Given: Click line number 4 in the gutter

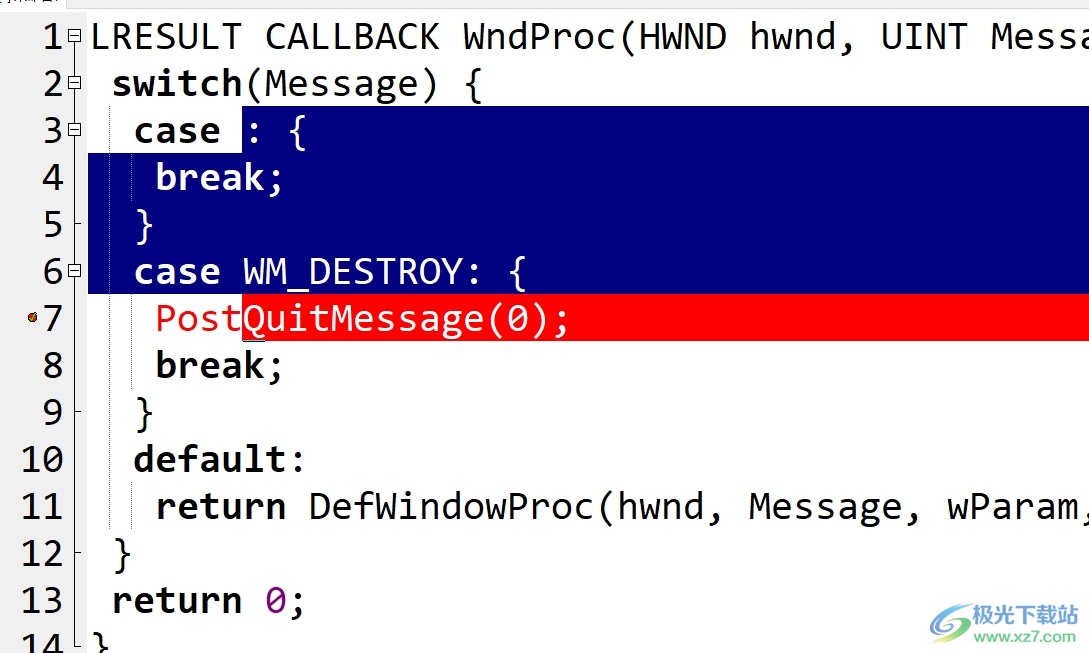Looking at the screenshot, I should (x=53, y=177).
